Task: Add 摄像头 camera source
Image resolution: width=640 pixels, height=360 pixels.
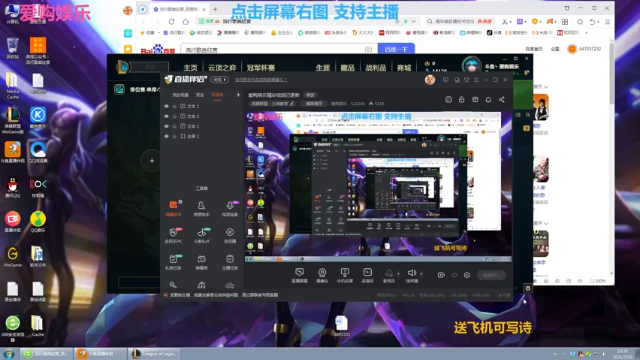Action: [322, 276]
